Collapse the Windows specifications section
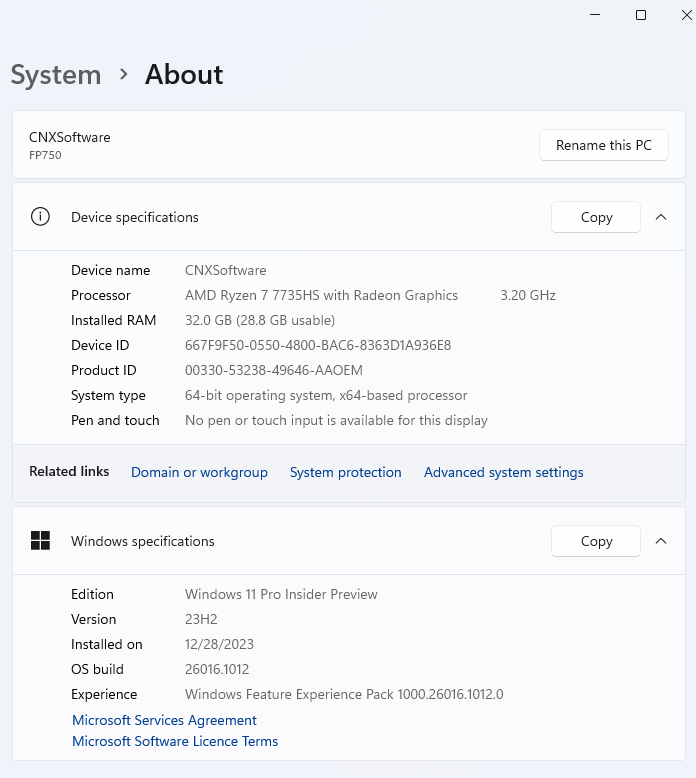 661,541
